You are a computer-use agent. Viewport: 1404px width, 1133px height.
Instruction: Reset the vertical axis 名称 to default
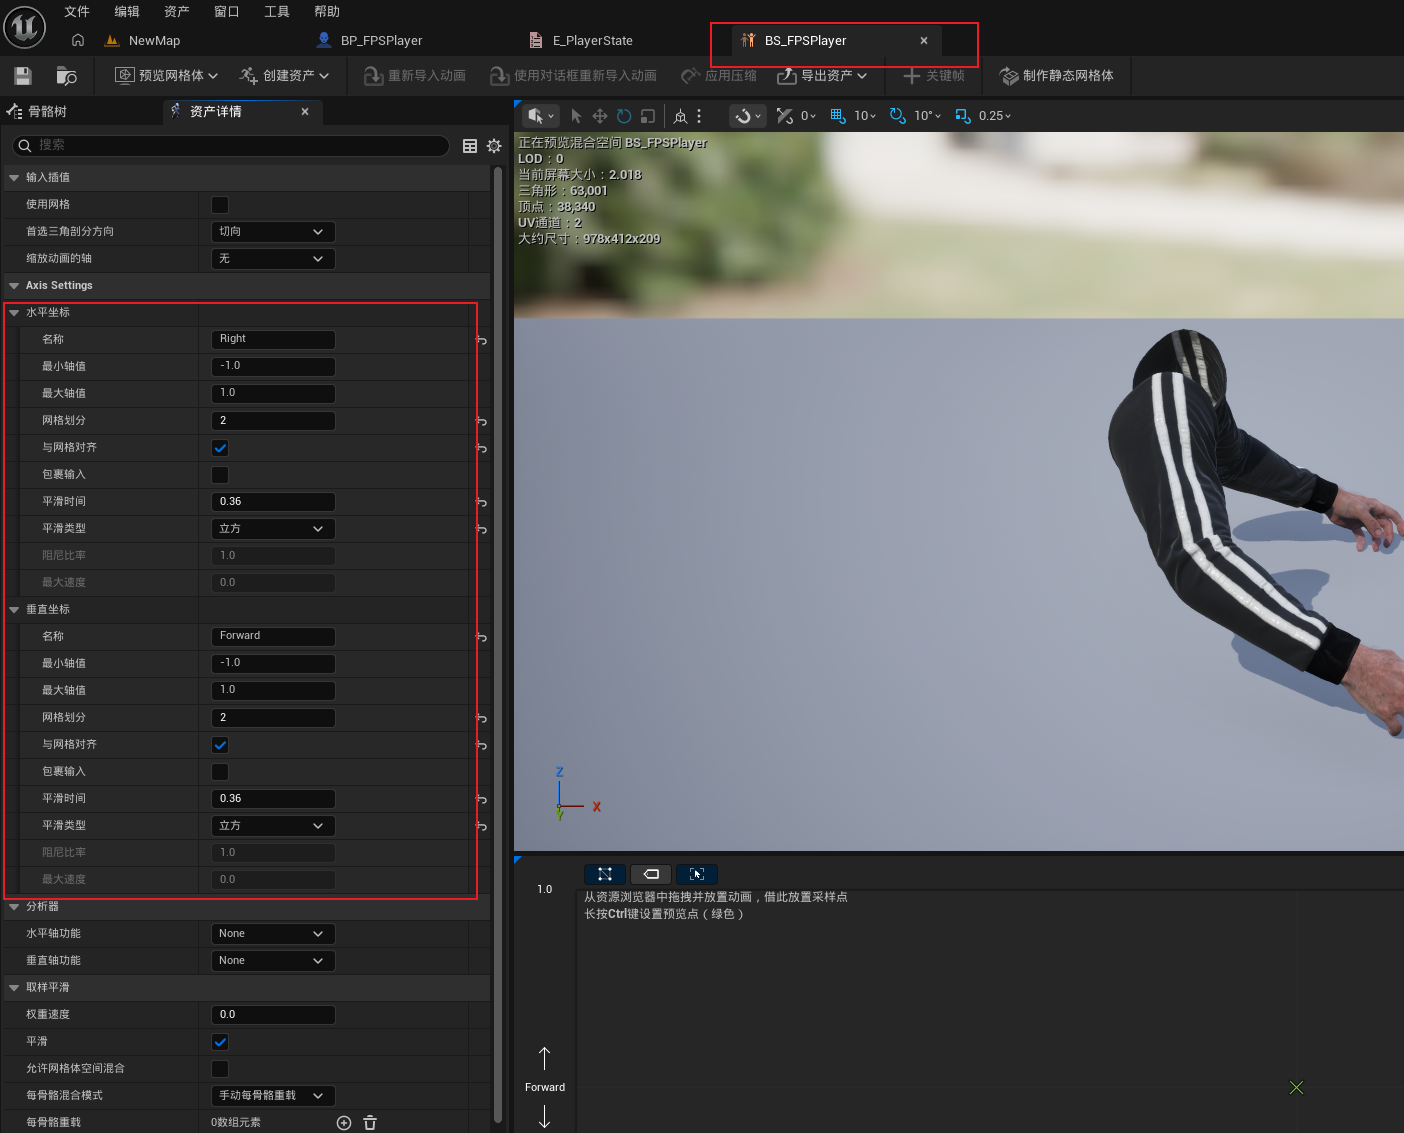pos(481,637)
